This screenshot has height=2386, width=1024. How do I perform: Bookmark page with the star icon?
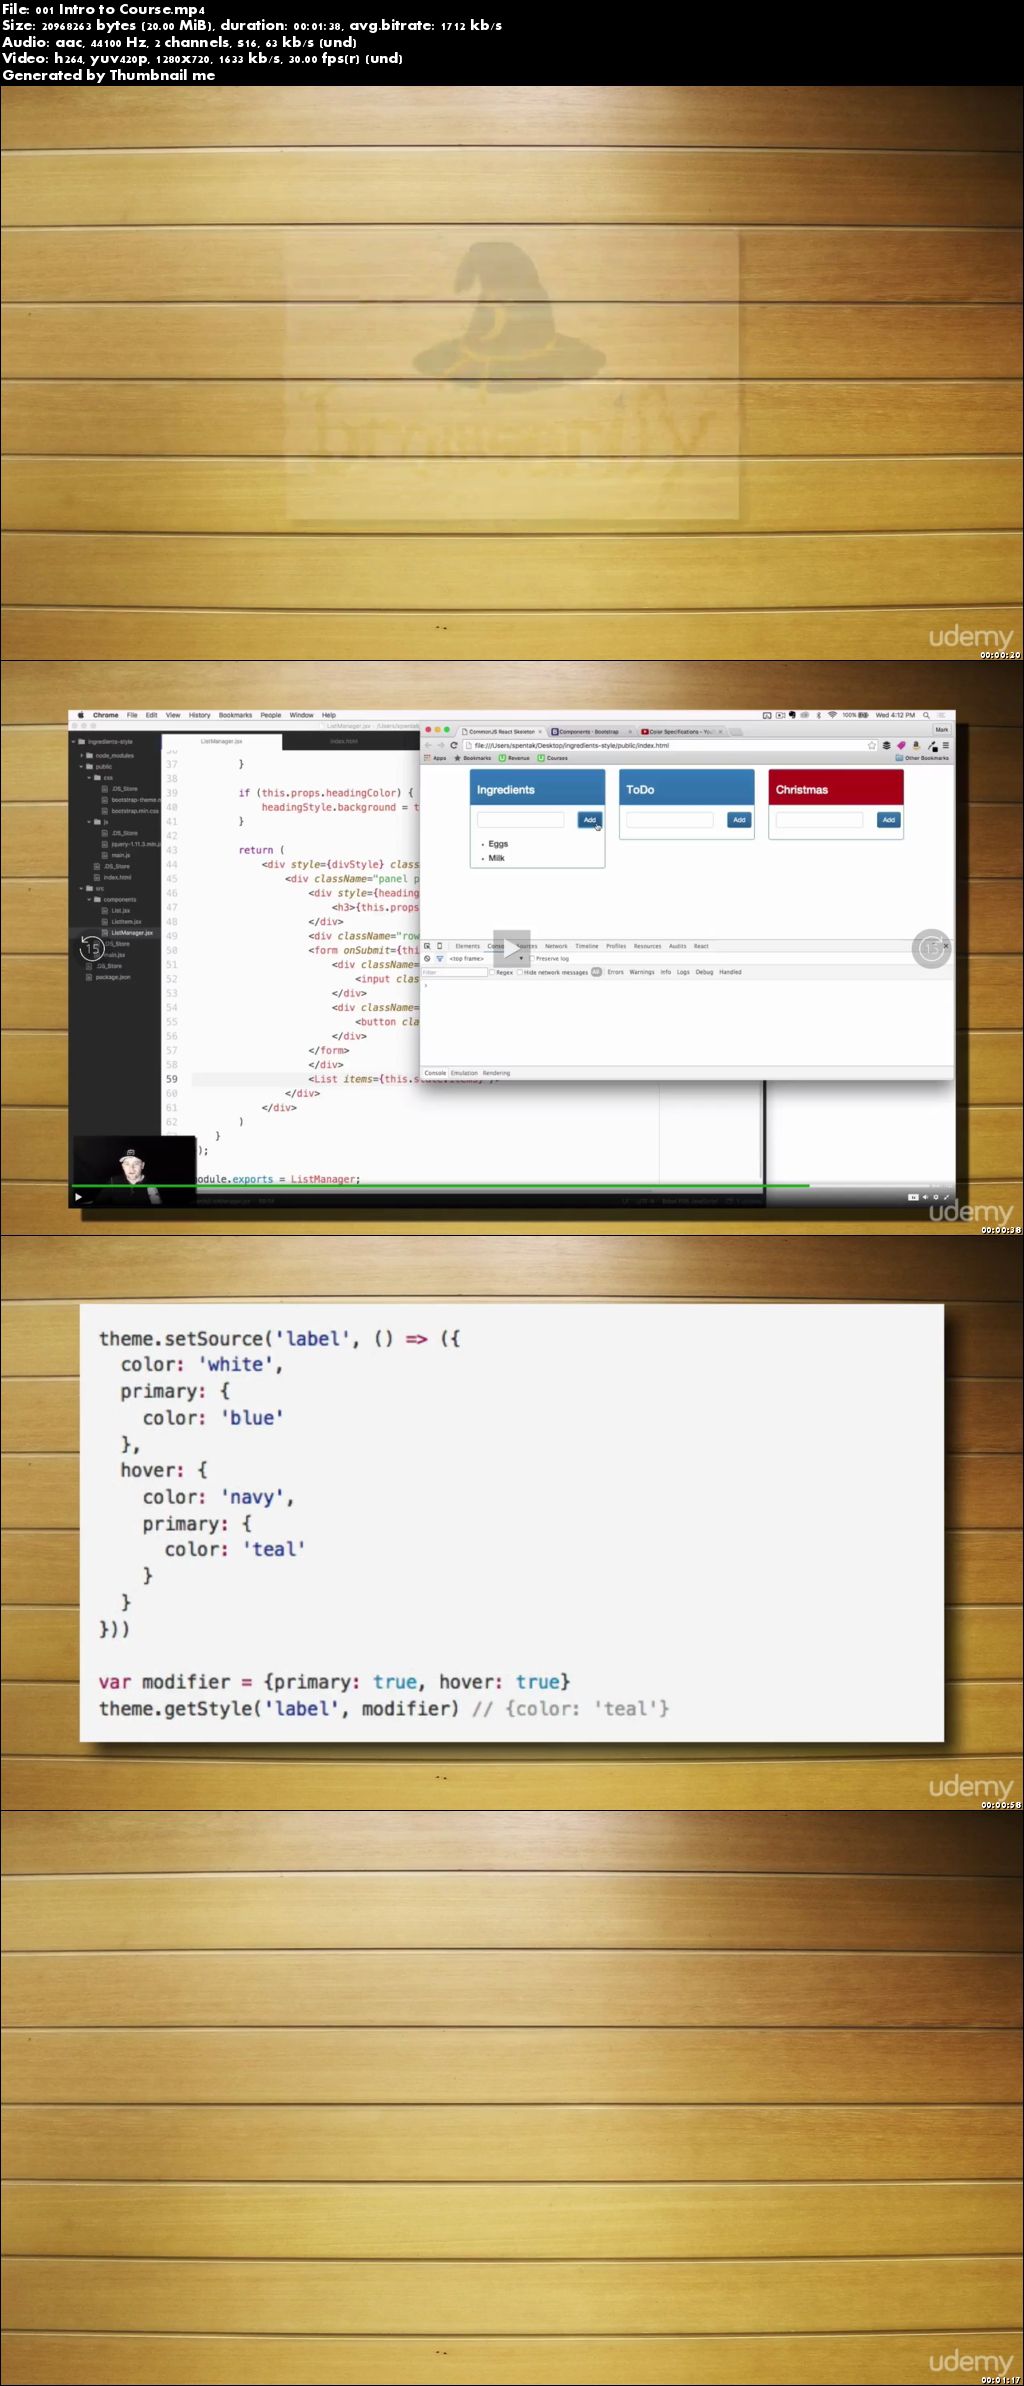[872, 745]
